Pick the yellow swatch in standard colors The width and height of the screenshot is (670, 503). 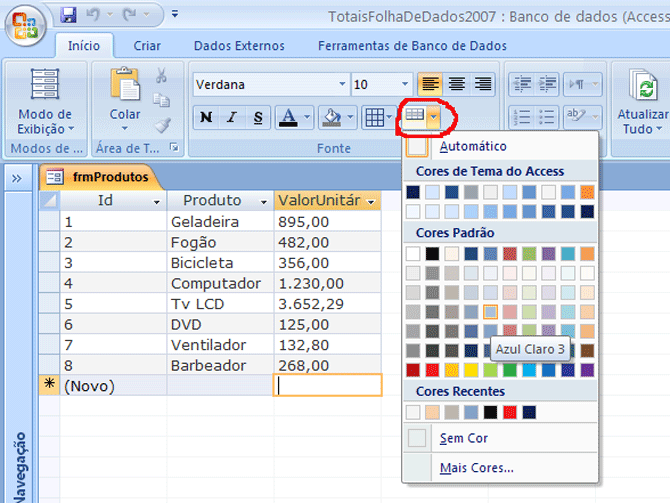(471, 370)
